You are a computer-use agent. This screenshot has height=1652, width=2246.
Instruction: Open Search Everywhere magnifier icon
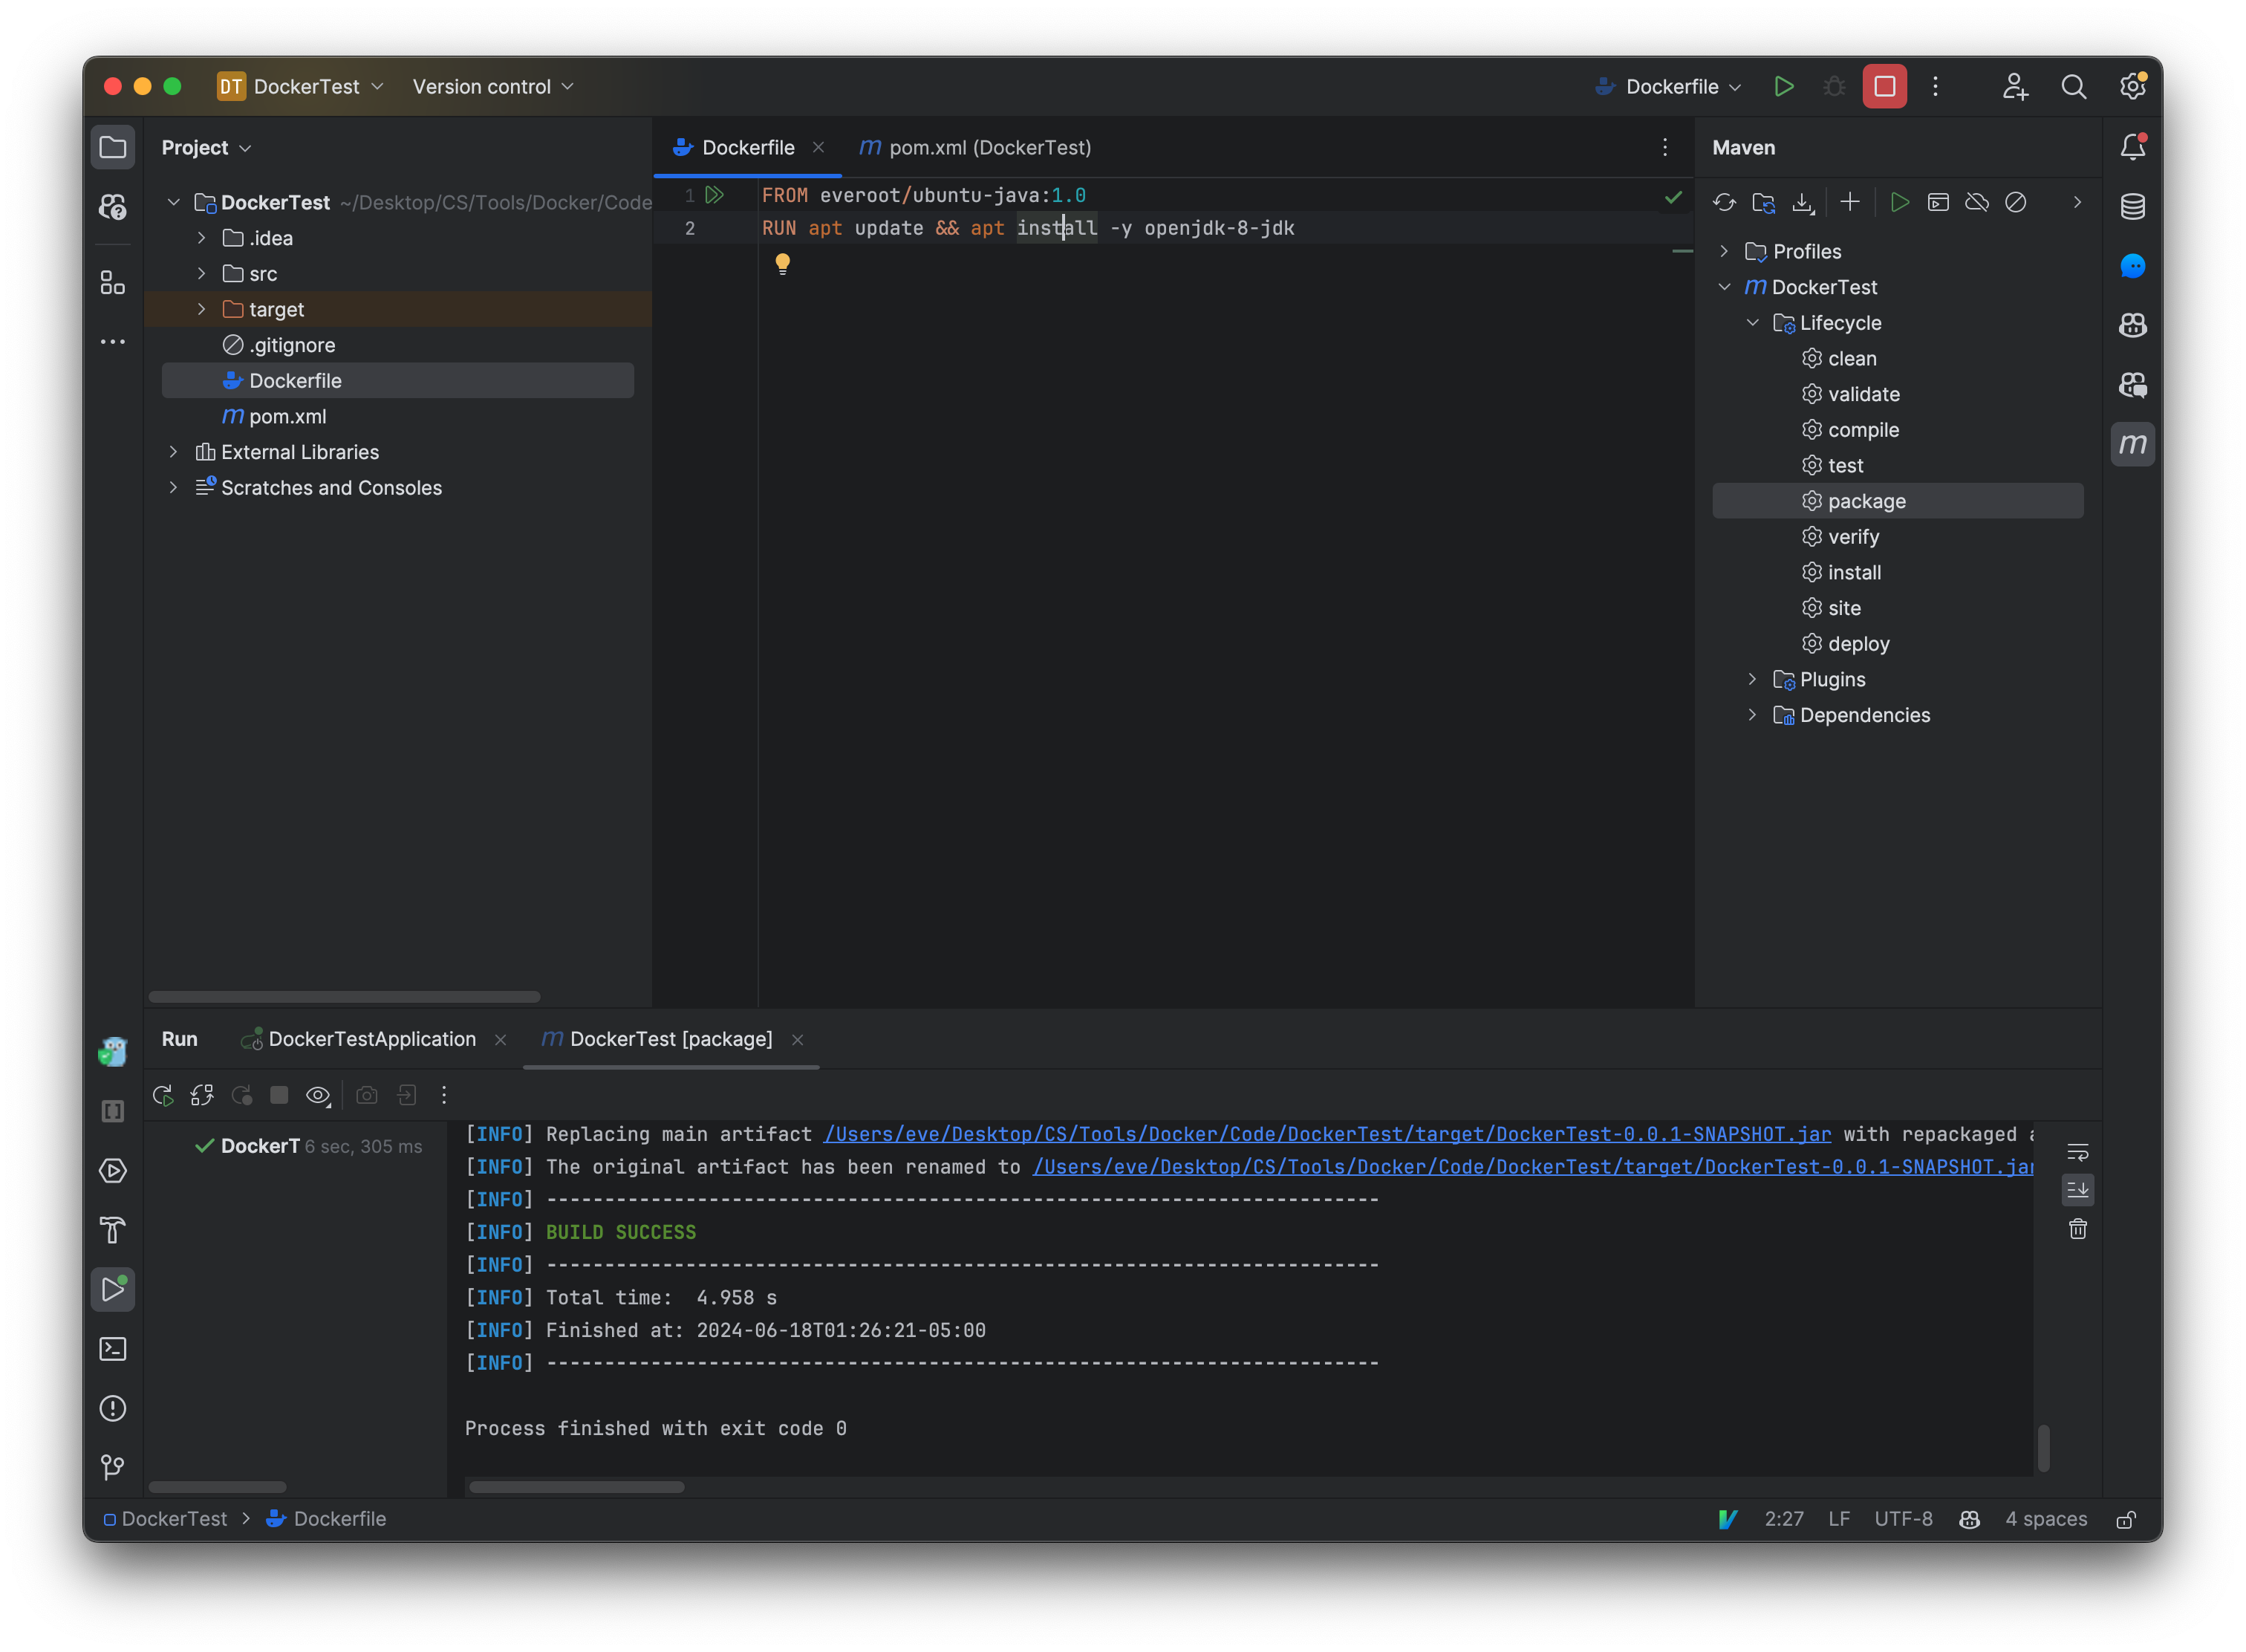[x=2073, y=87]
